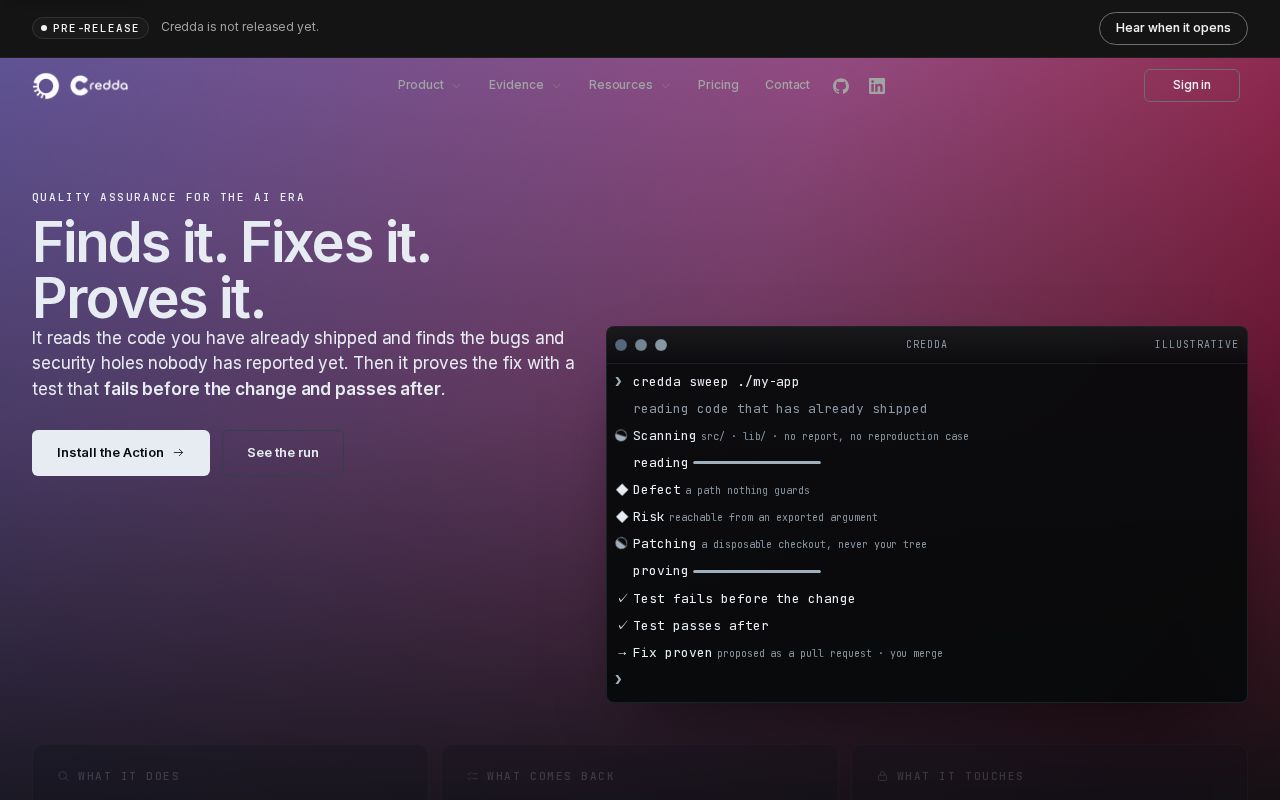
Task: Click the Patching spinner icon in terminal
Action: pos(621,544)
